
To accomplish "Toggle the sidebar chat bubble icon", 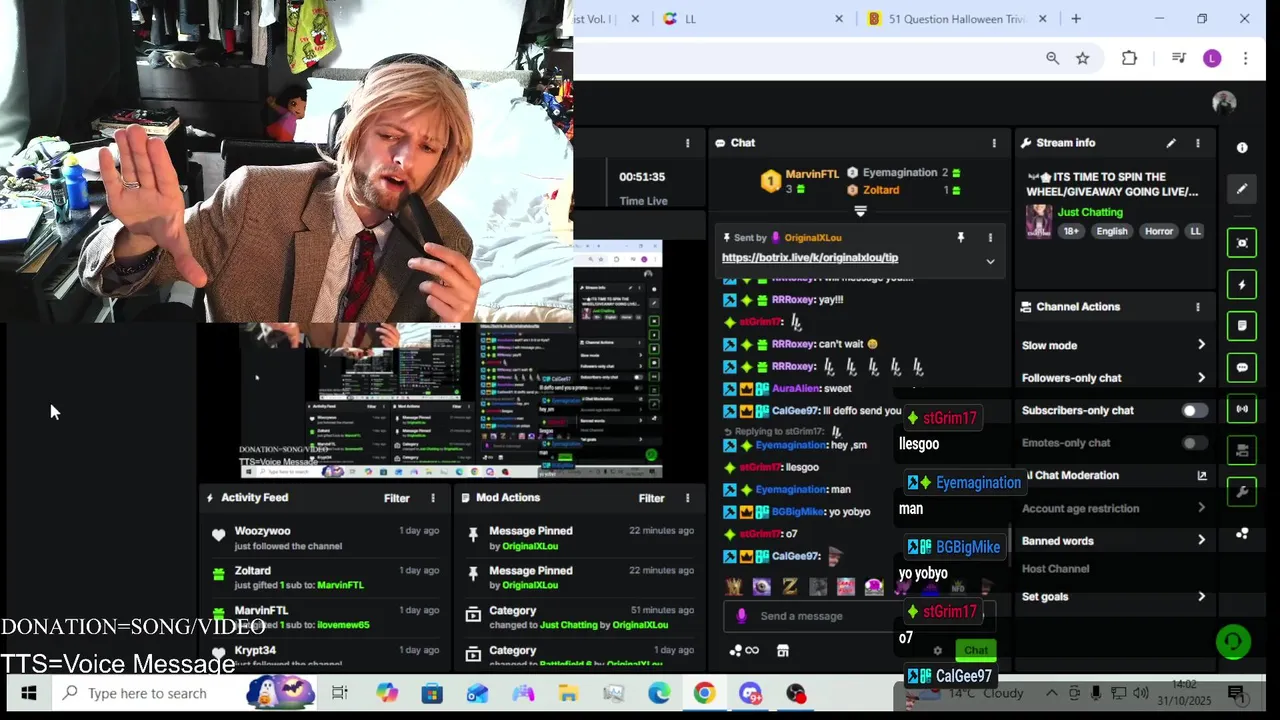I will (1242, 367).
